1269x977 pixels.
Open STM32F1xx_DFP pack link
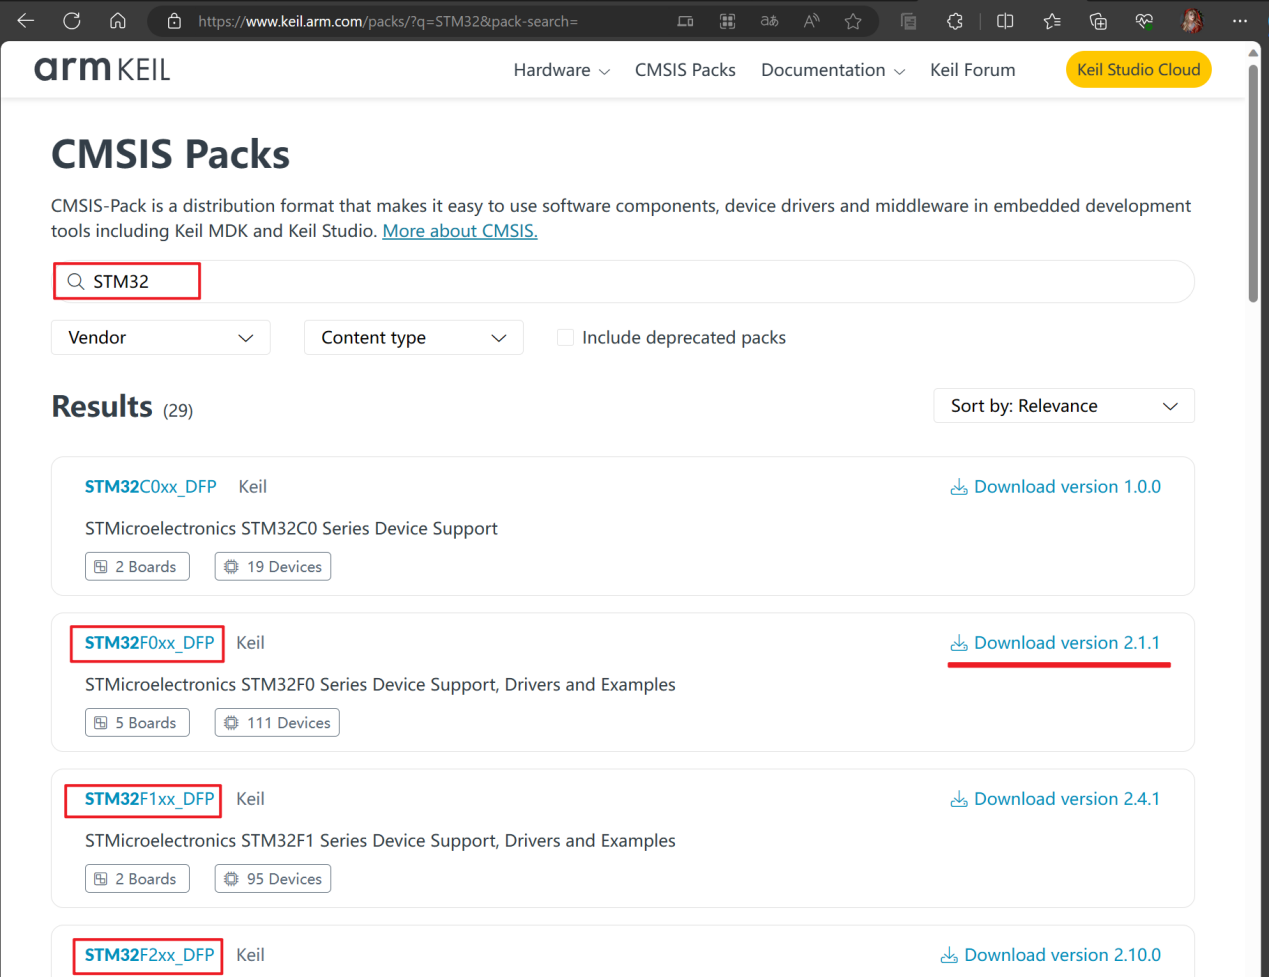coord(149,799)
